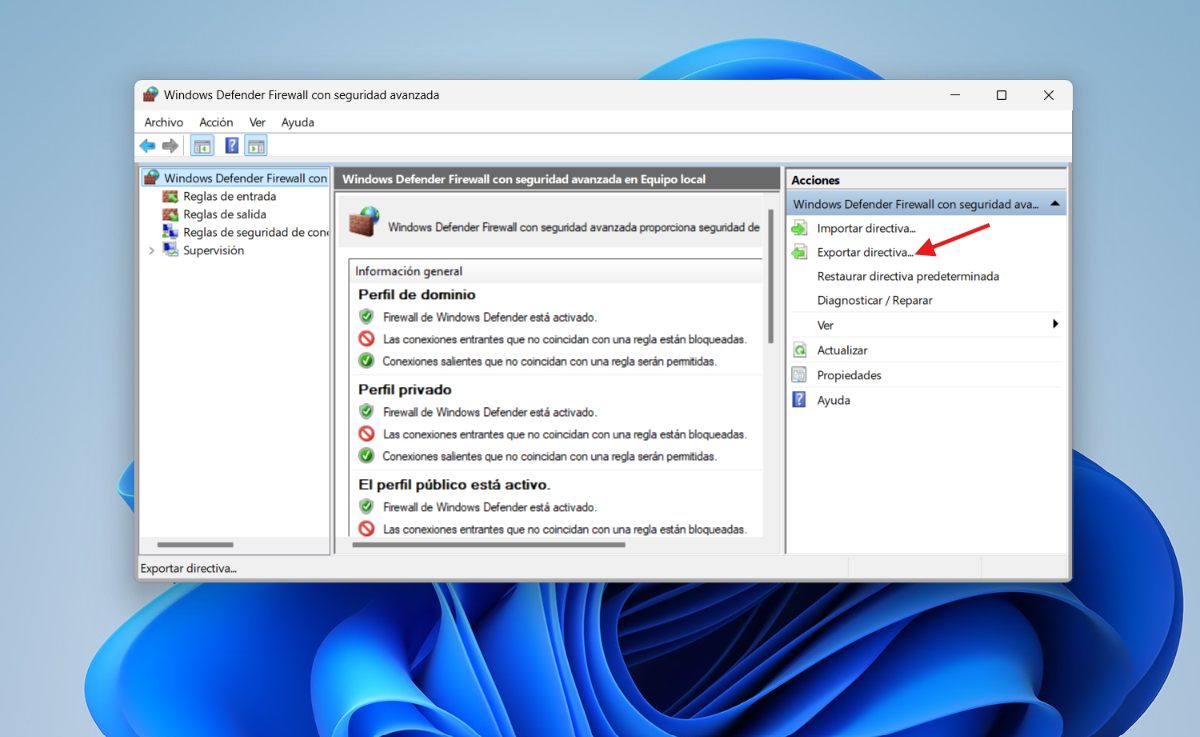This screenshot has width=1200, height=737.
Task: Click El perfil público está activo heading
Action: coord(454,485)
